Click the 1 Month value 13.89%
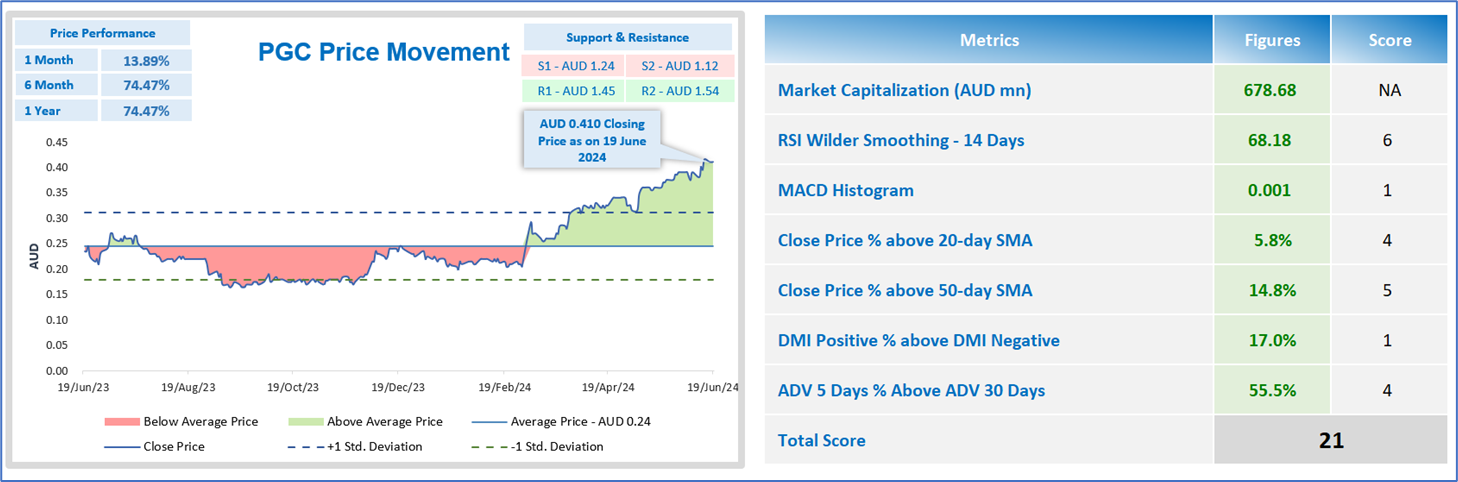Screen dimensions: 1458x482 (146, 60)
